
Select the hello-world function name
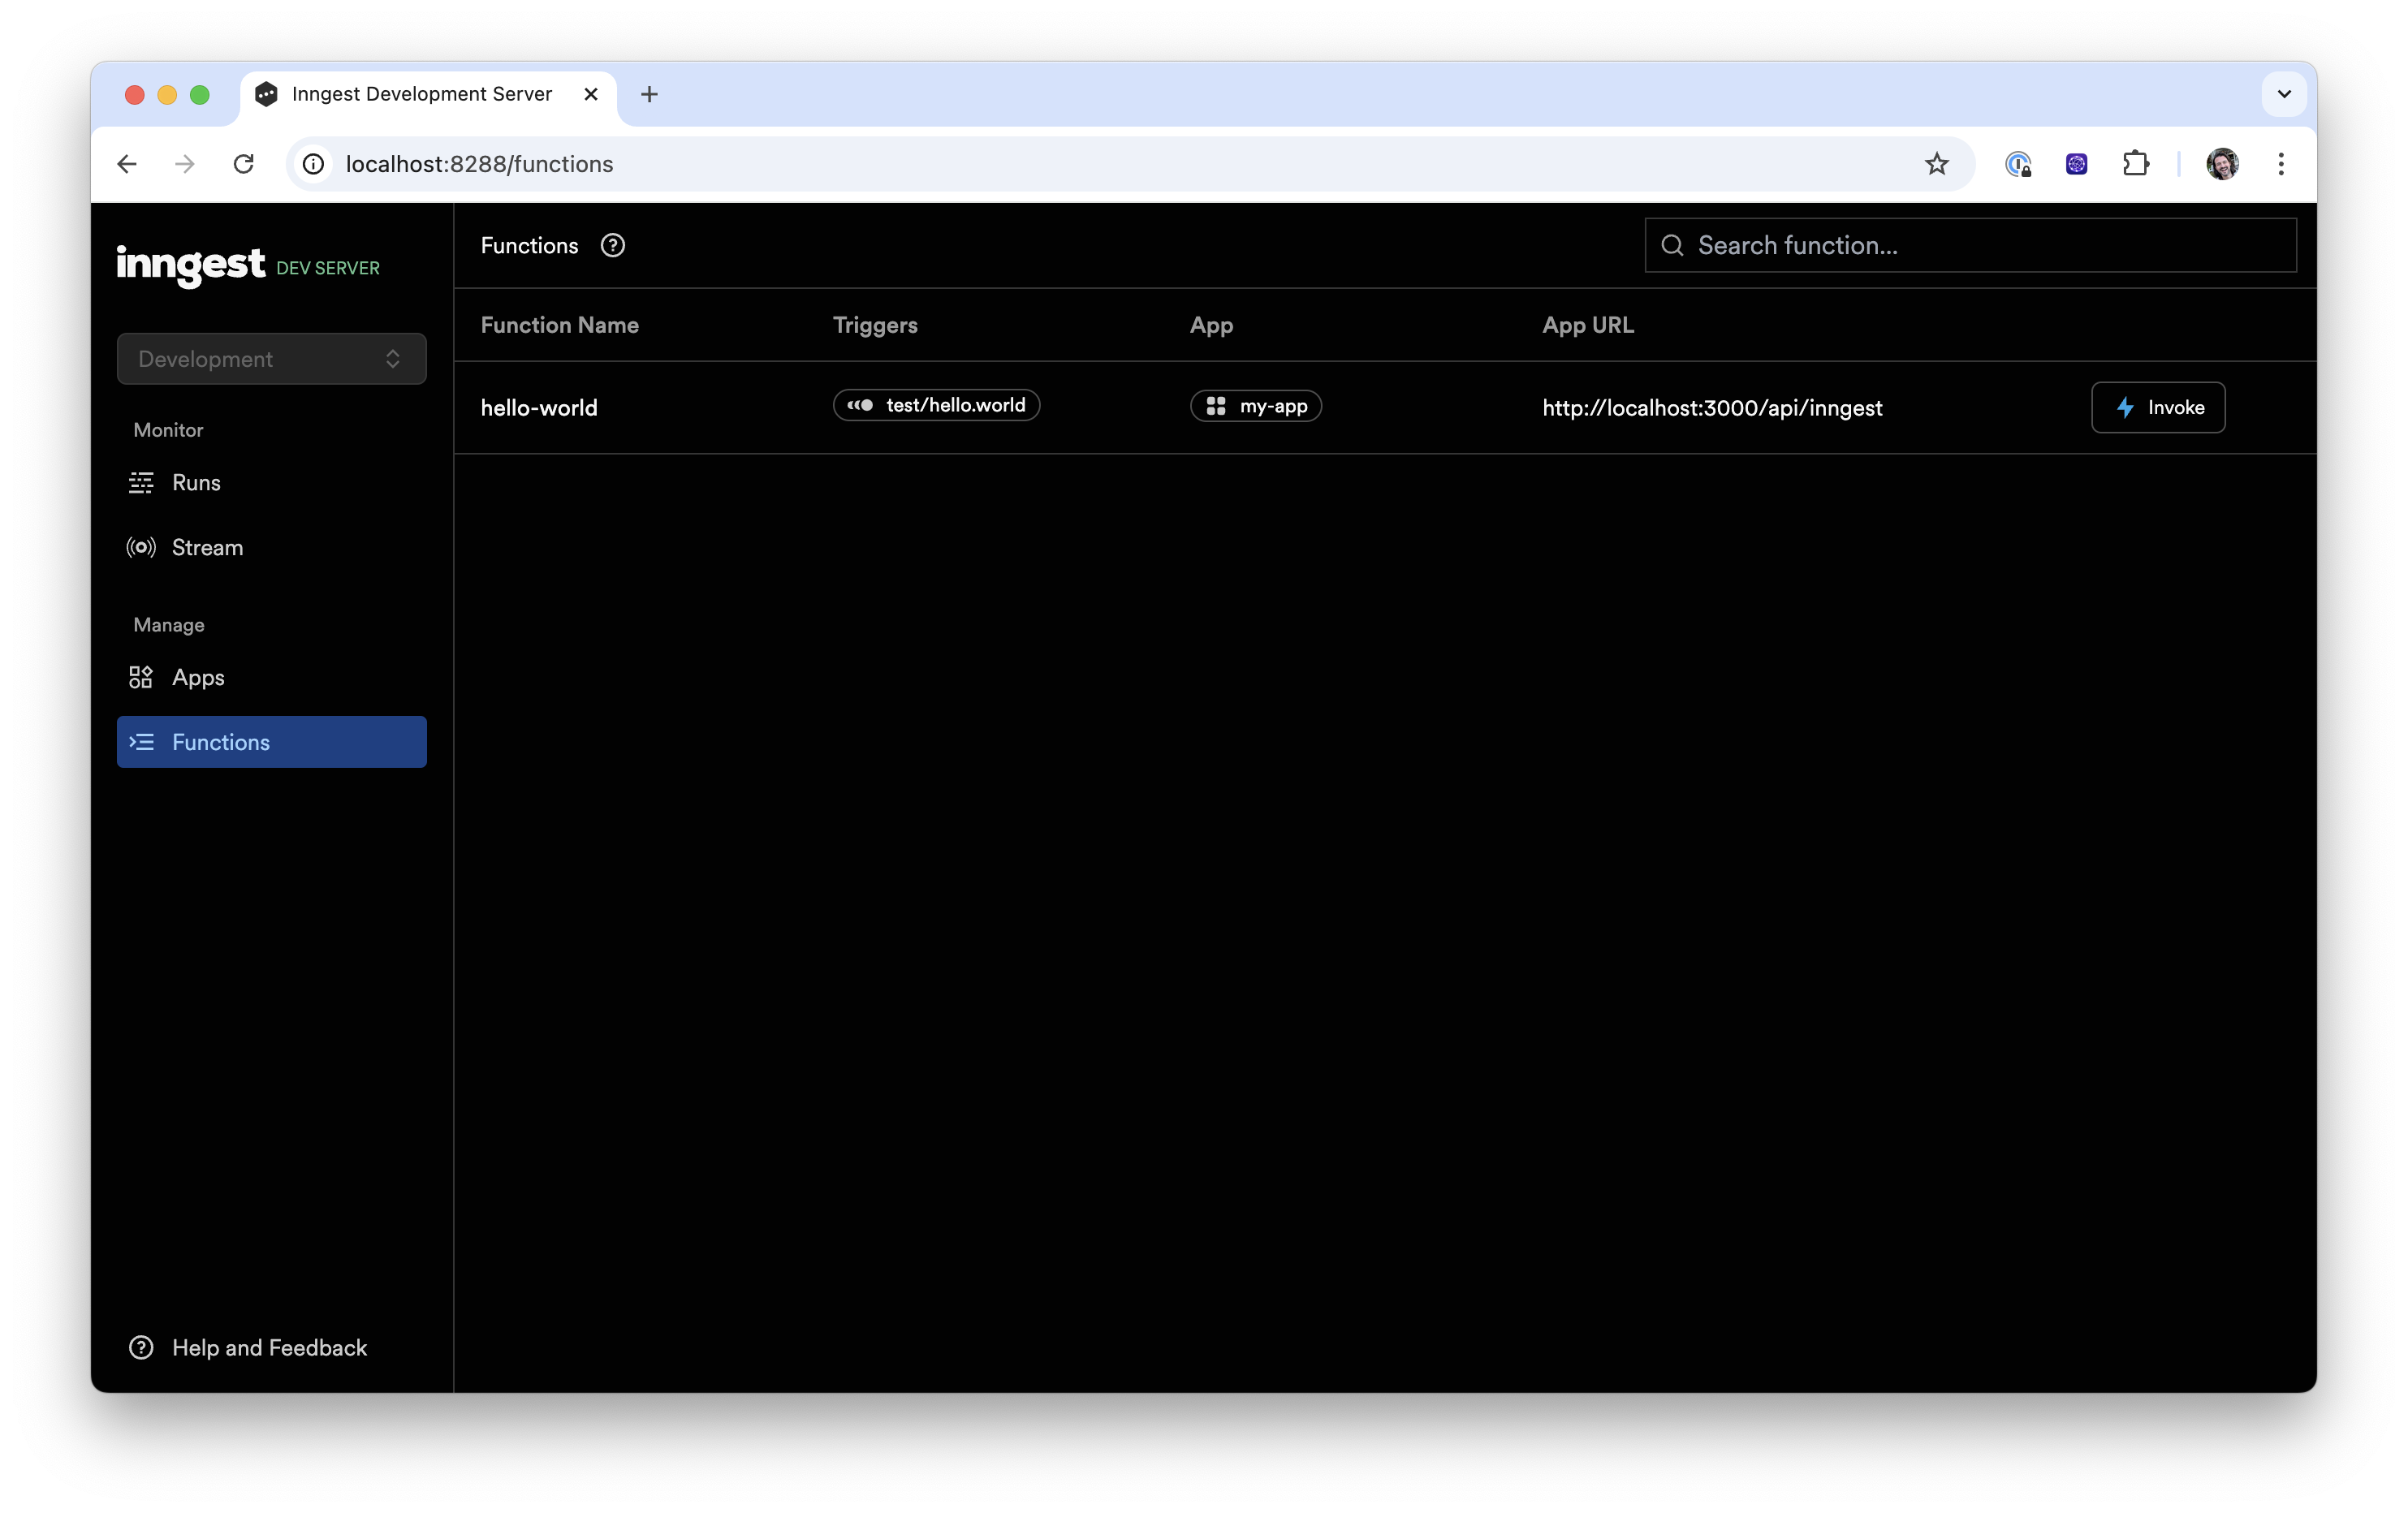pyautogui.click(x=539, y=407)
